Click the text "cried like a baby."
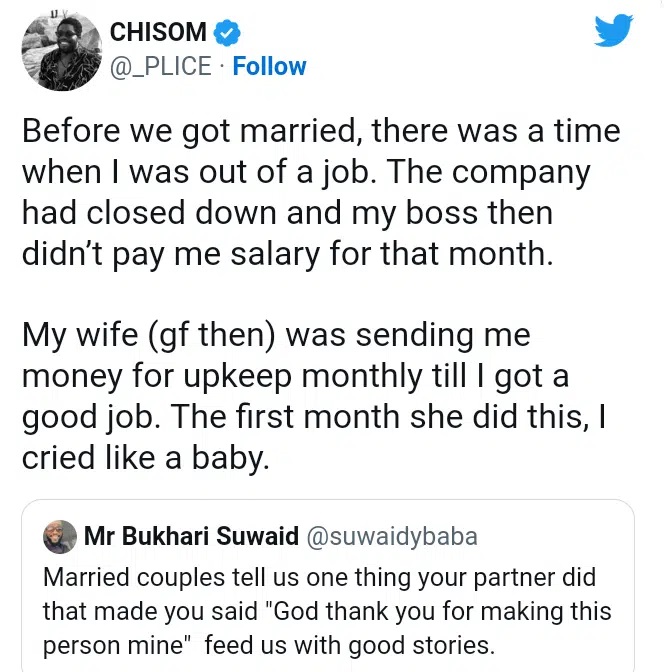 [146, 456]
